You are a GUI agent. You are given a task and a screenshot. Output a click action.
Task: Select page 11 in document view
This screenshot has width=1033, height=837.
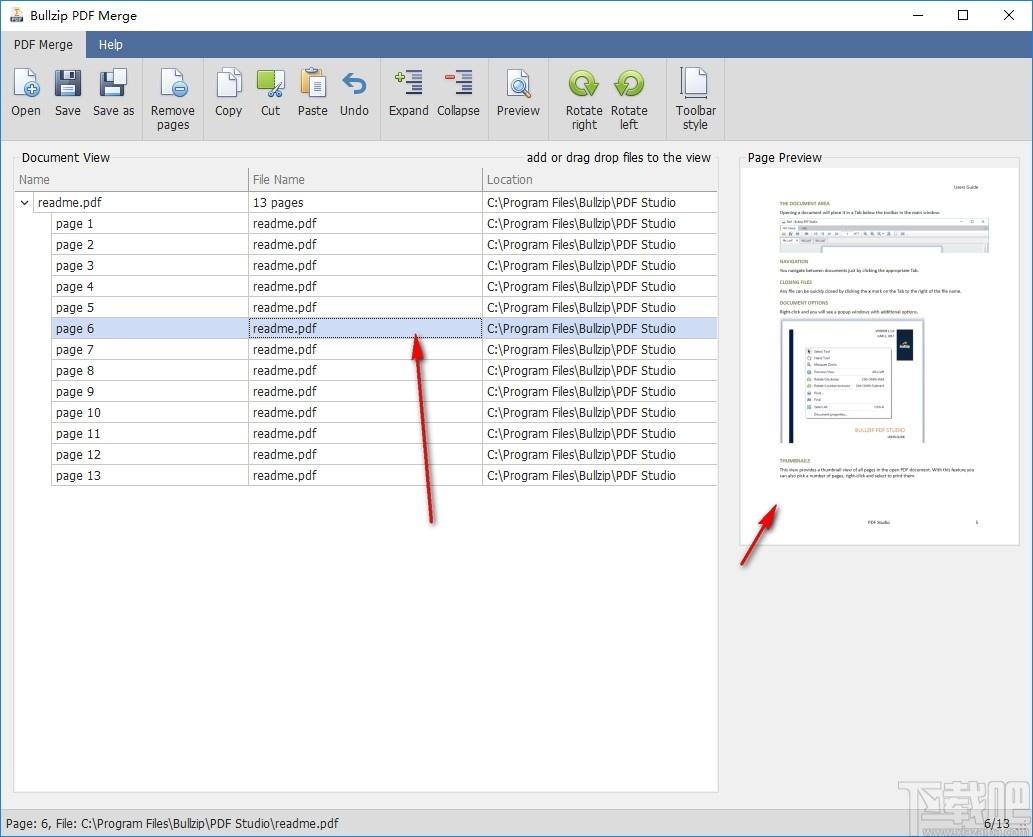pyautogui.click(x=384, y=434)
